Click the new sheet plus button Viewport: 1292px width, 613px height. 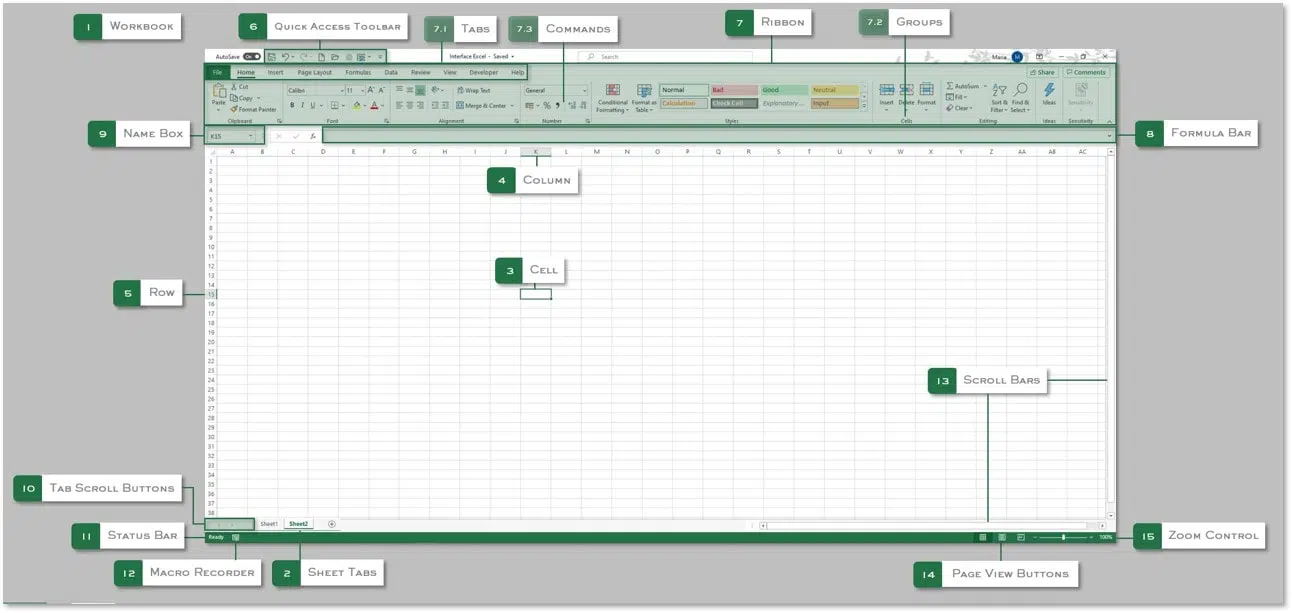point(330,523)
